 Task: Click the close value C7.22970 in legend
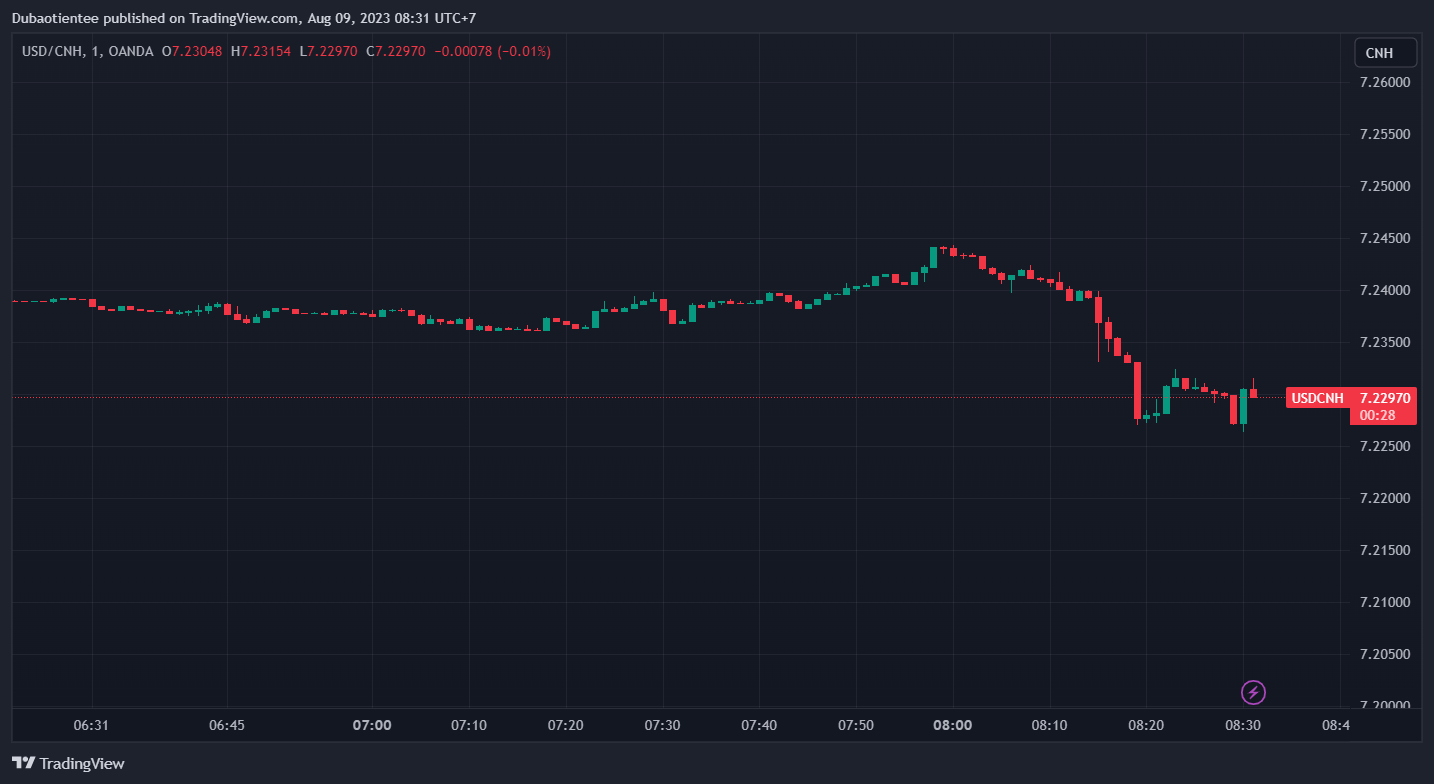click(x=397, y=51)
